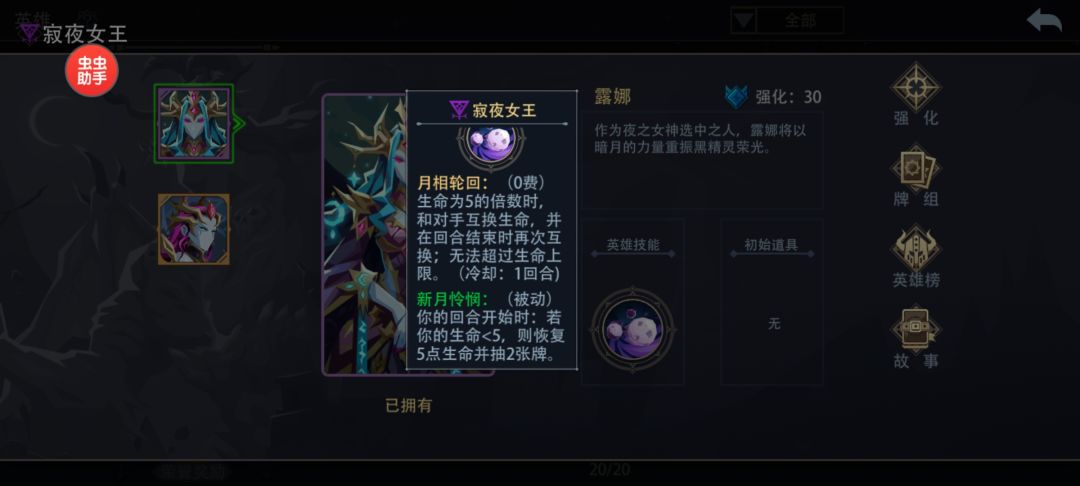1080x486 pixels.
Task: Select the green-framed Luna hero portrait
Action: (x=194, y=124)
